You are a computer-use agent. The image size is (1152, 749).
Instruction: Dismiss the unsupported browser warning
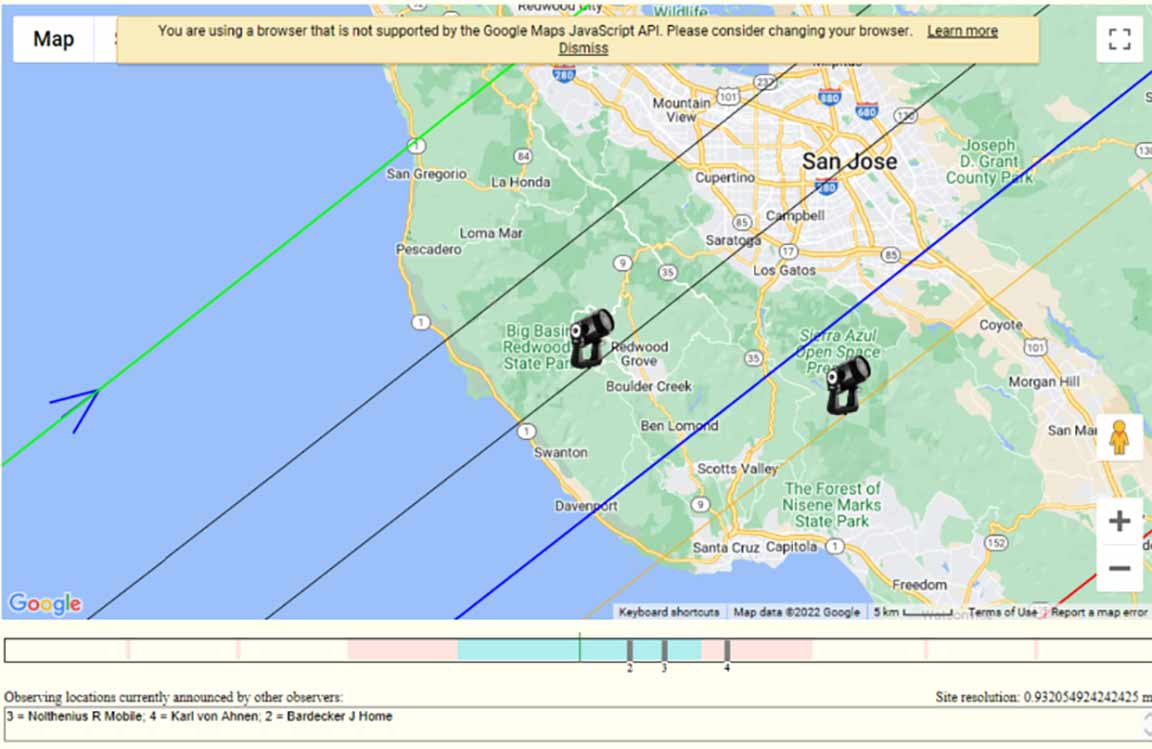(583, 48)
